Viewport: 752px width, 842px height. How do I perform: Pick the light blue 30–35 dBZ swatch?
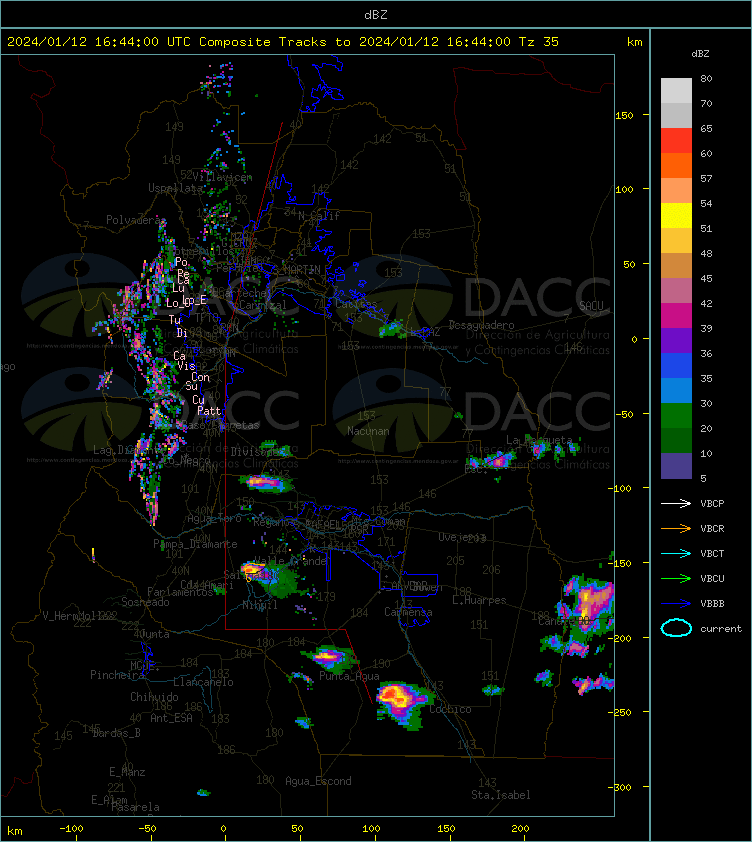(676, 390)
